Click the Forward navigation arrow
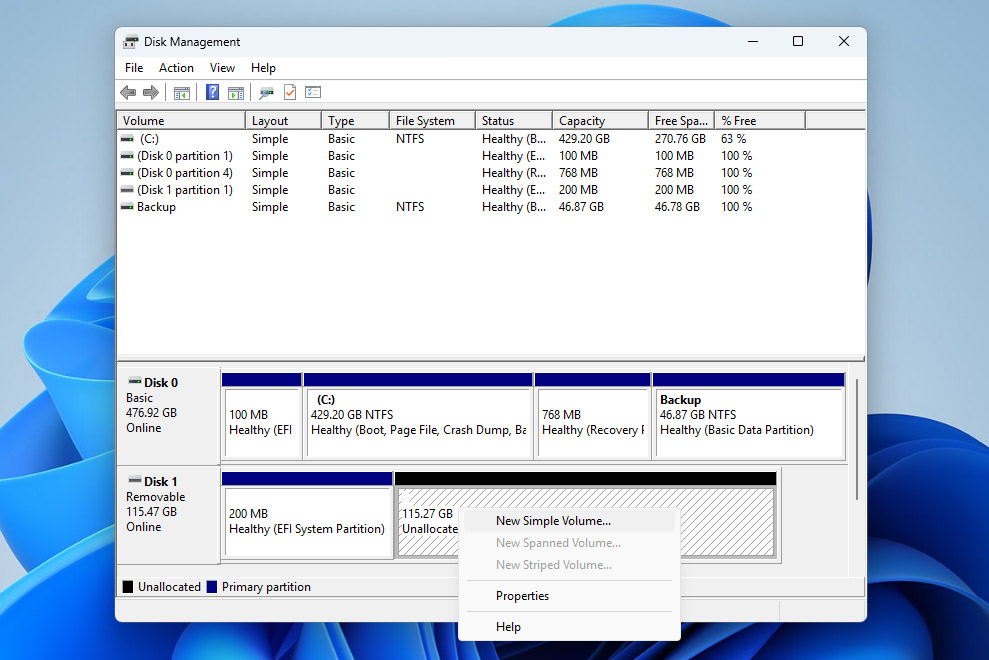Image resolution: width=989 pixels, height=660 pixels. tap(151, 92)
